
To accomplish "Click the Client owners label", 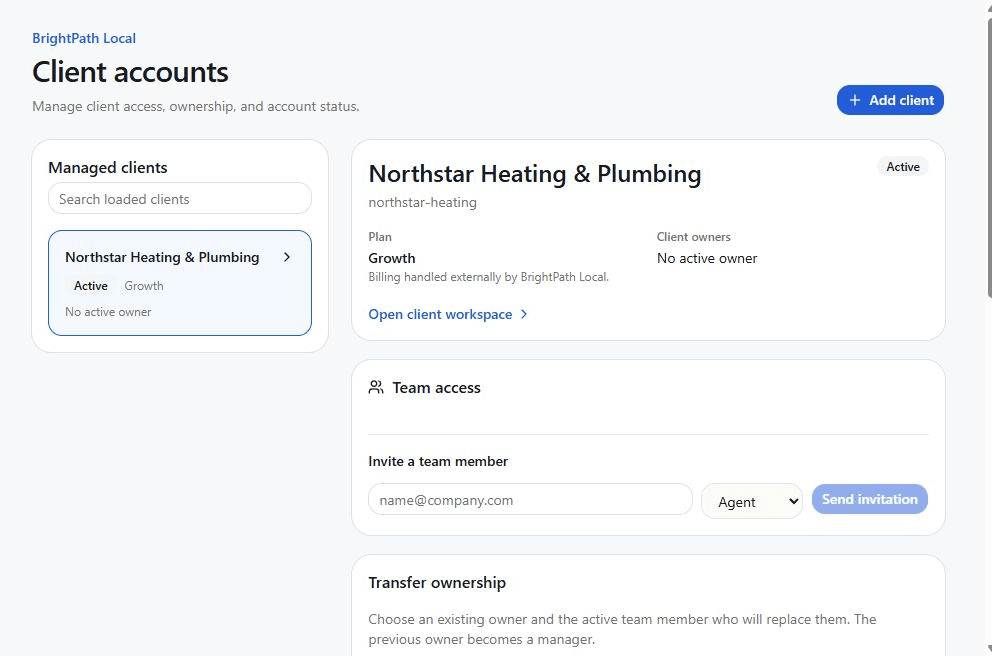I will (x=693, y=237).
